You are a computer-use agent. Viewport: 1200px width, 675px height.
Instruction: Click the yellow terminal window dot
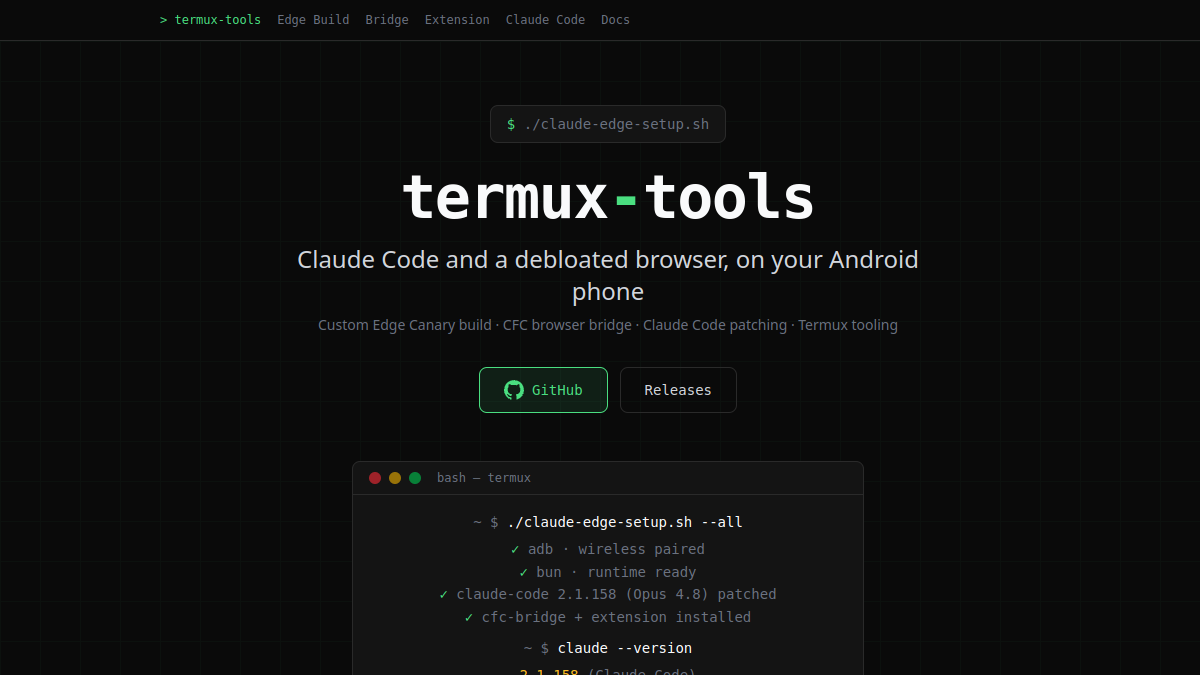pos(395,478)
